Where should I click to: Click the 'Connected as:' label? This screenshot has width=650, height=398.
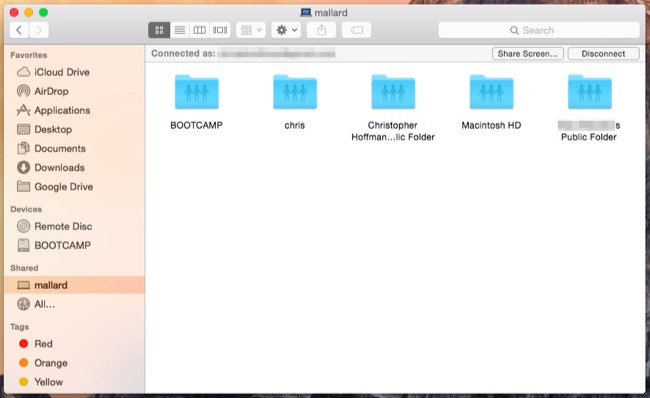click(183, 53)
